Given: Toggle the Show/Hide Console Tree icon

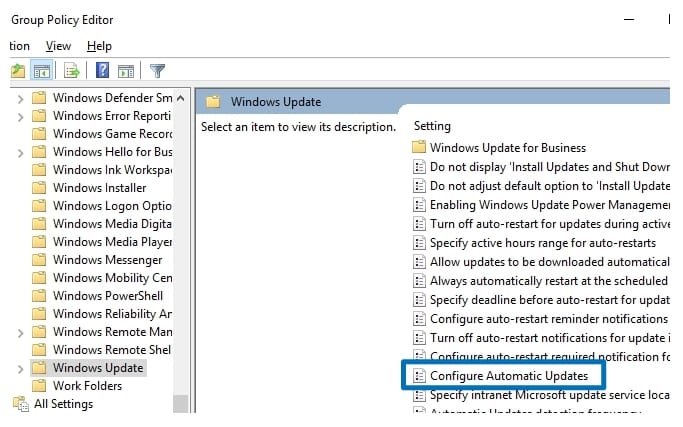Looking at the screenshot, I should 42,71.
